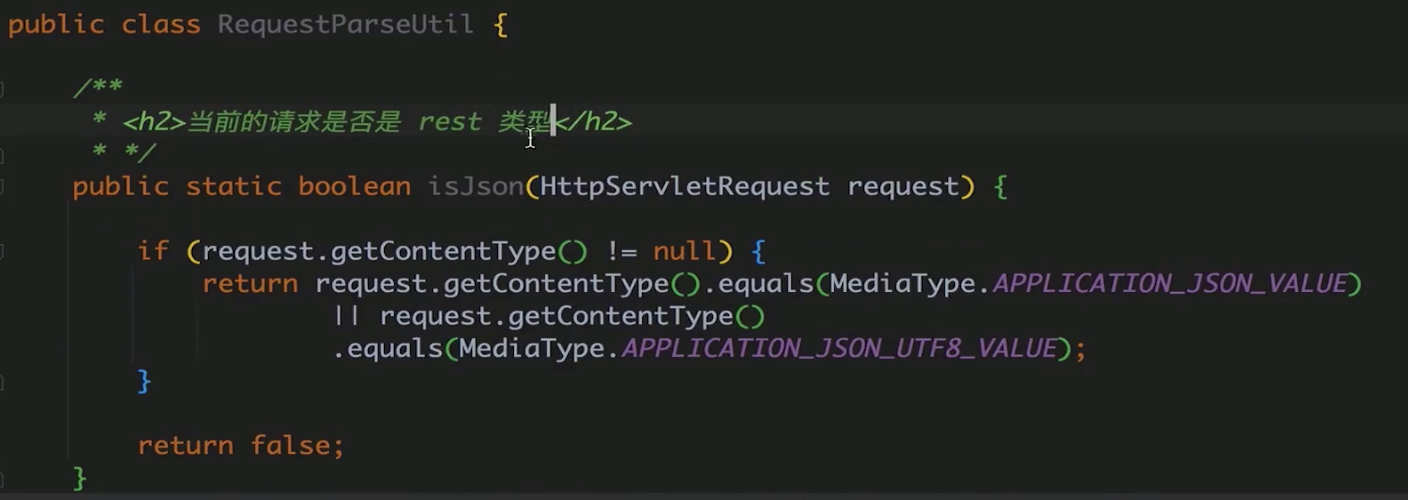Click 'public' before the class keyword
Image resolution: width=1408 pixels, height=500 pixels.
(x=56, y=24)
